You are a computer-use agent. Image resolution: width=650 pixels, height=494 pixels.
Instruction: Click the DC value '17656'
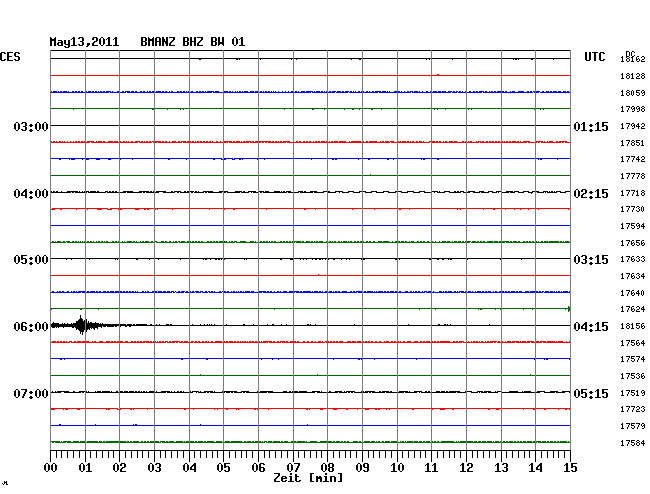pos(633,243)
